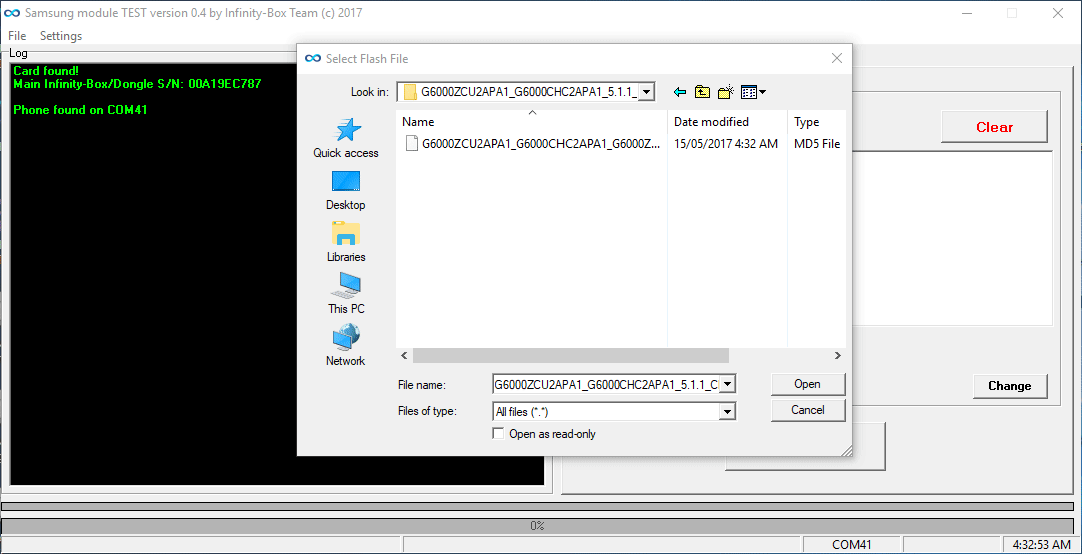Image resolution: width=1082 pixels, height=554 pixels.
Task: Expand the File name dropdown arrow
Action: pos(727,384)
